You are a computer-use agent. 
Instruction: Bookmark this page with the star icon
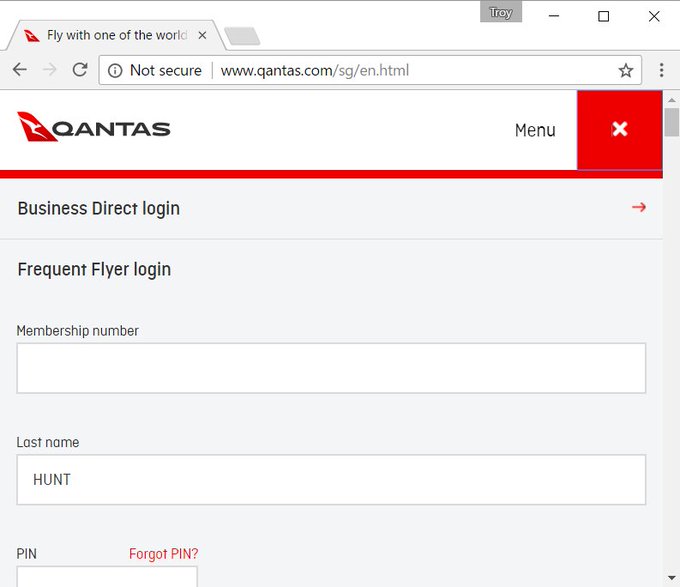[x=625, y=70]
